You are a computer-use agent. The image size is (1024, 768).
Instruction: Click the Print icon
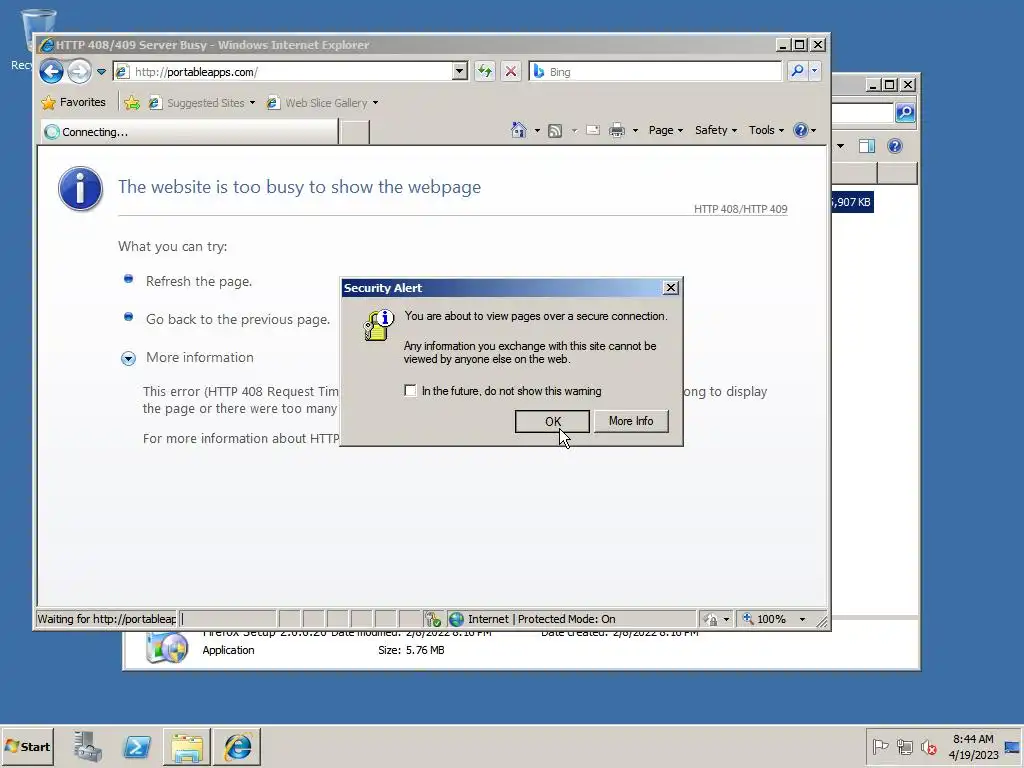pyautogui.click(x=617, y=131)
